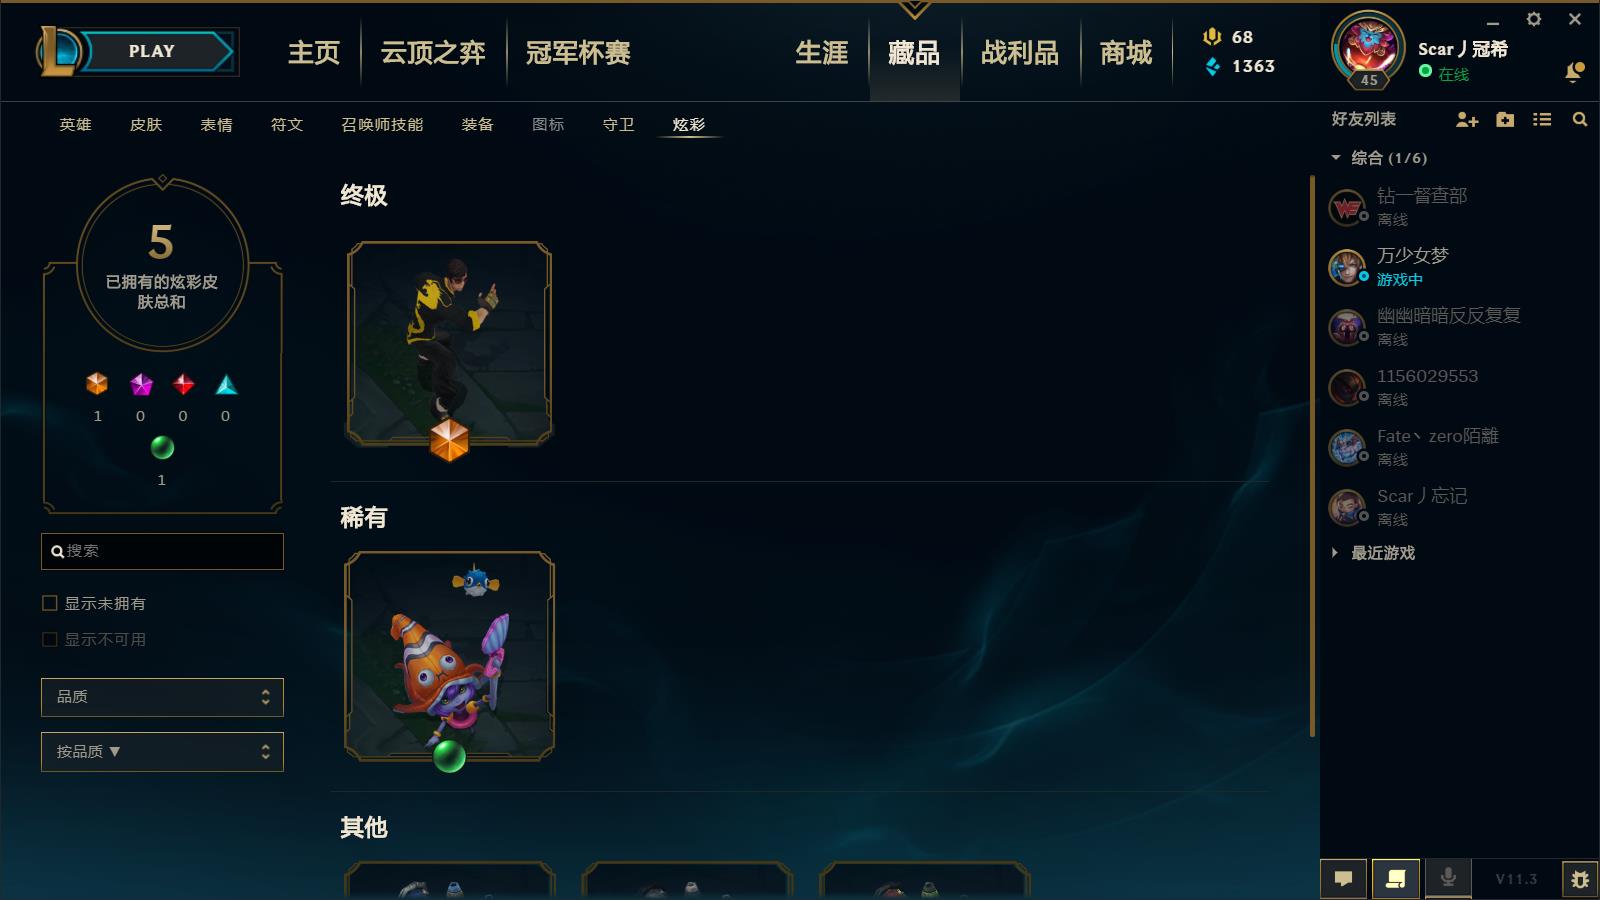Open the 按品质 sort dropdown
Screen dimensions: 1600x900
click(x=162, y=752)
